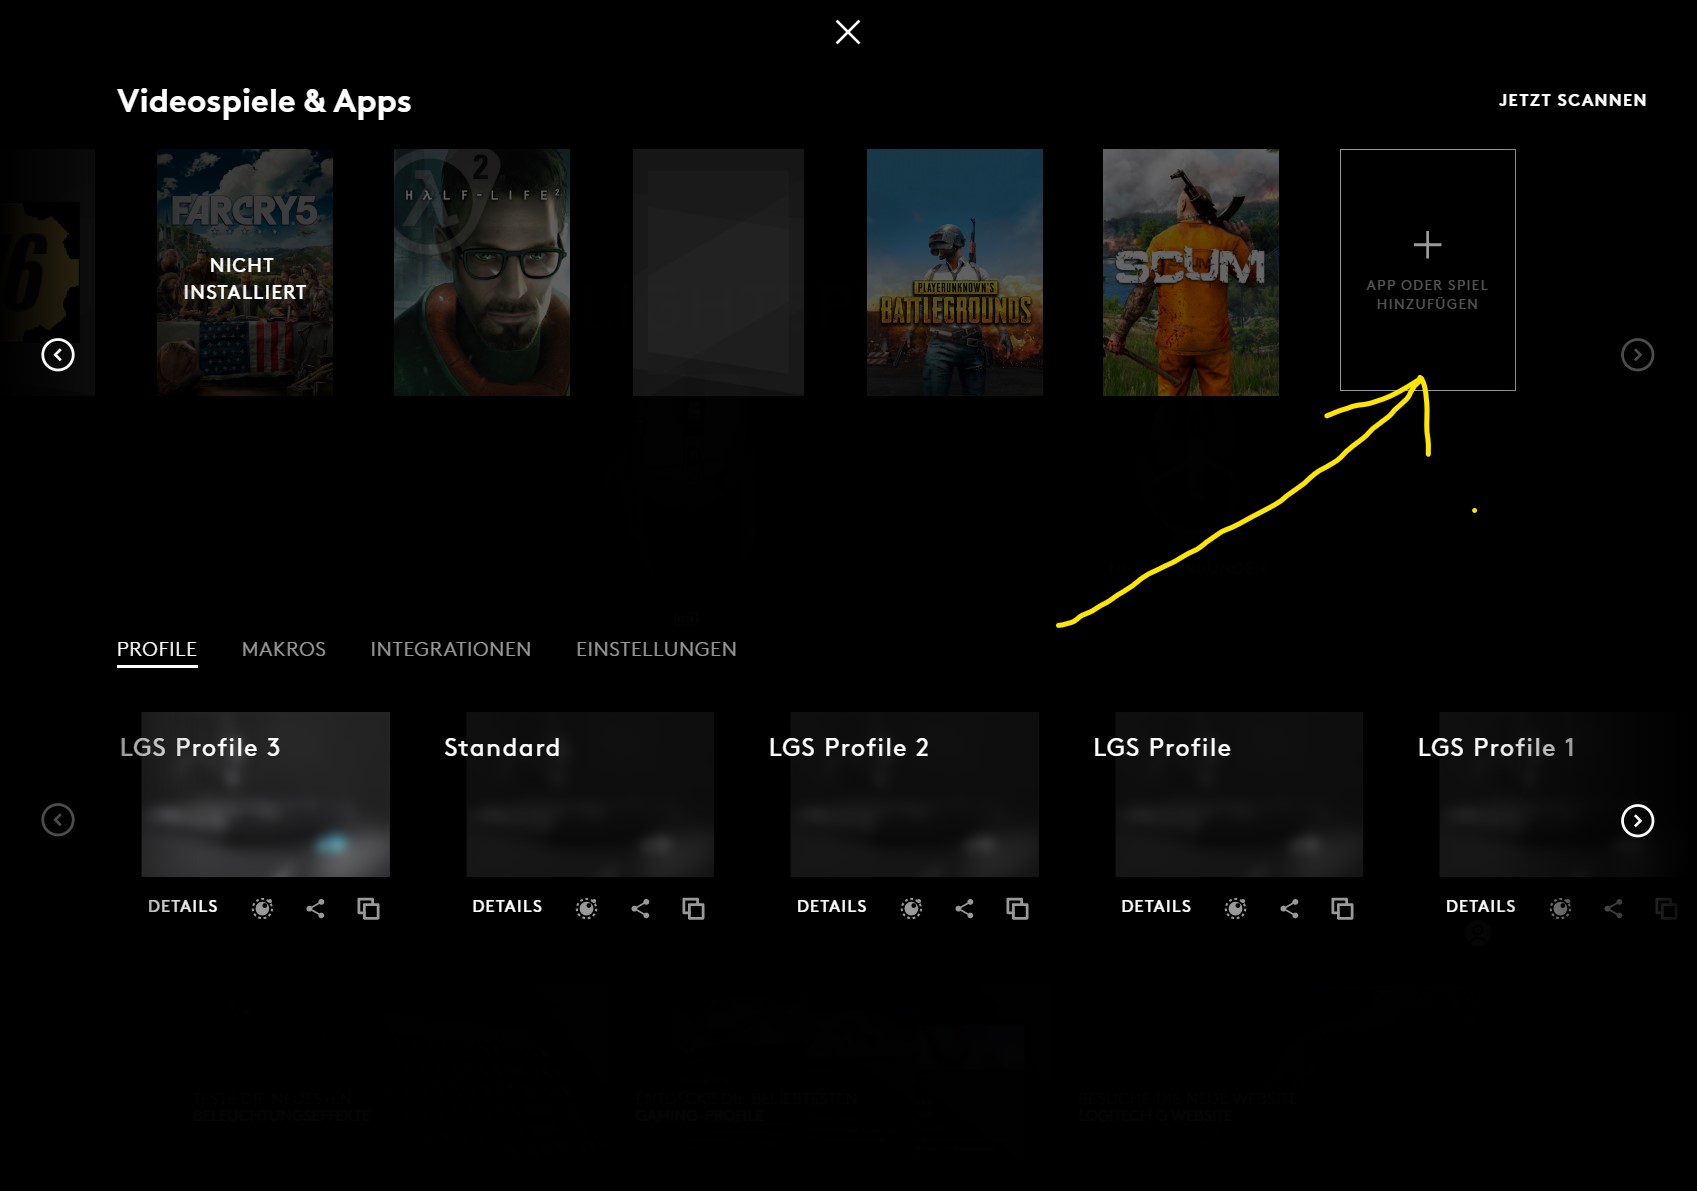This screenshot has width=1697, height=1191.
Task: Share the Standard profile
Action: (x=640, y=908)
